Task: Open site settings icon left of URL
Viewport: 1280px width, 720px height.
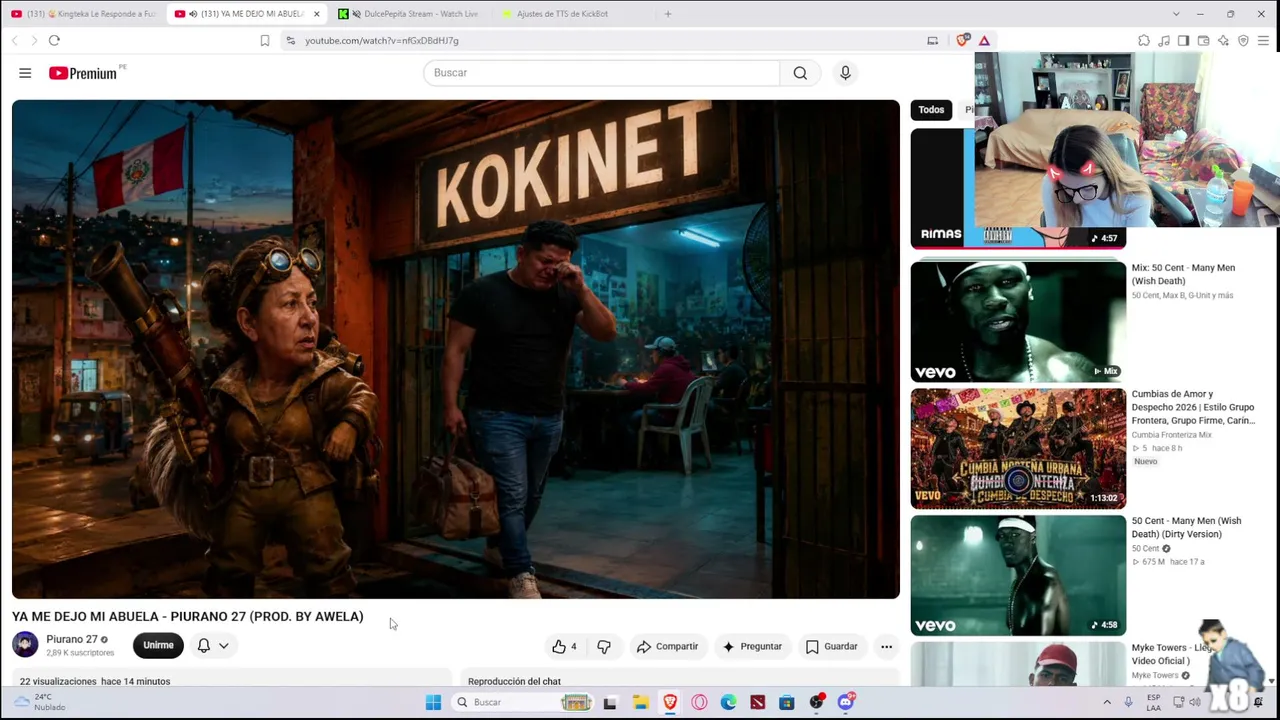Action: tap(290, 41)
